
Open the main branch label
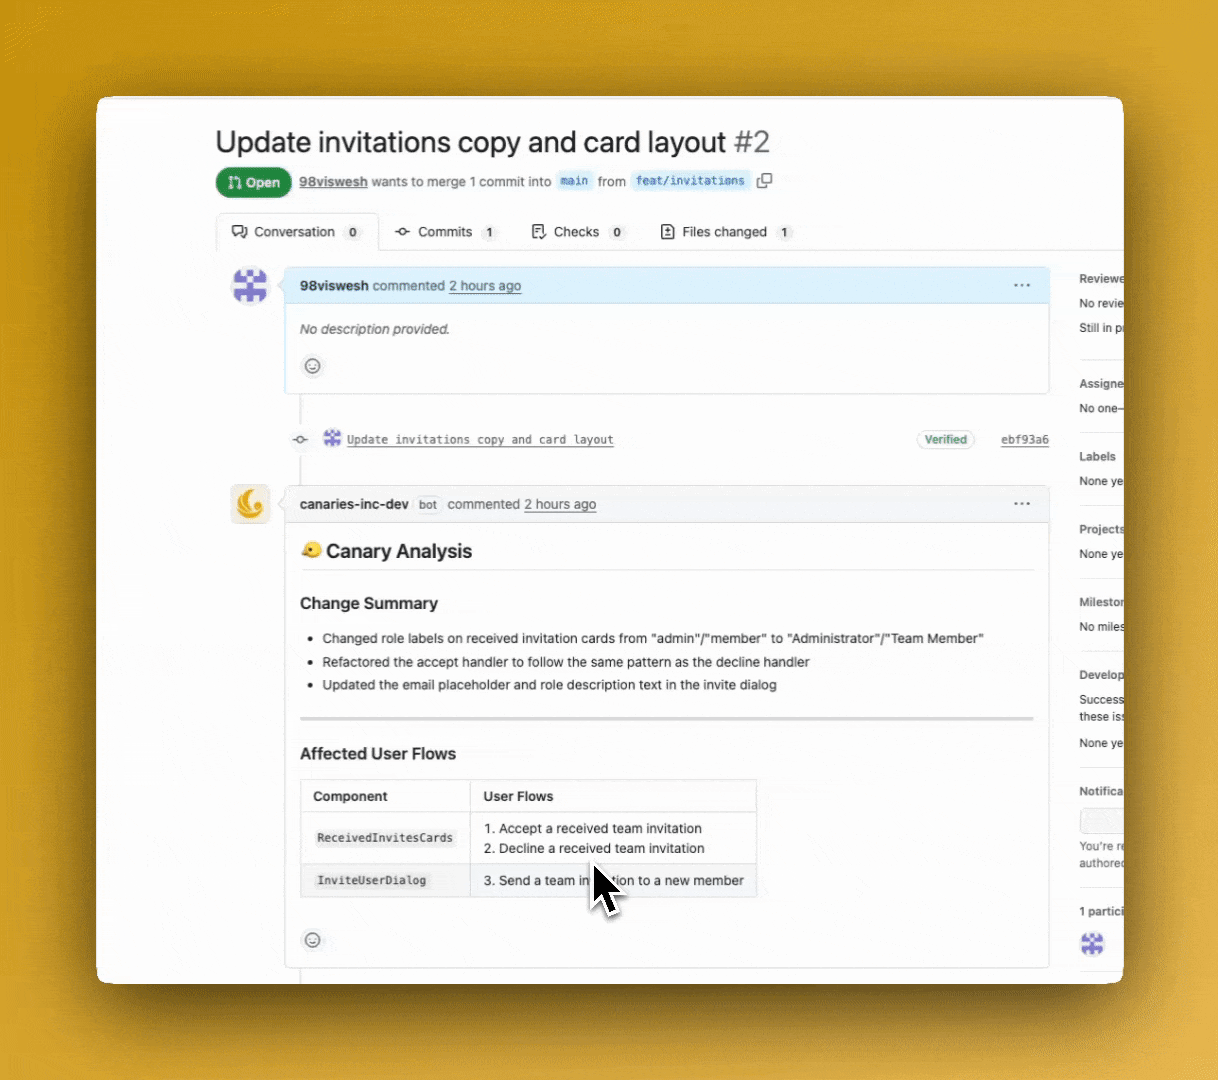574,181
